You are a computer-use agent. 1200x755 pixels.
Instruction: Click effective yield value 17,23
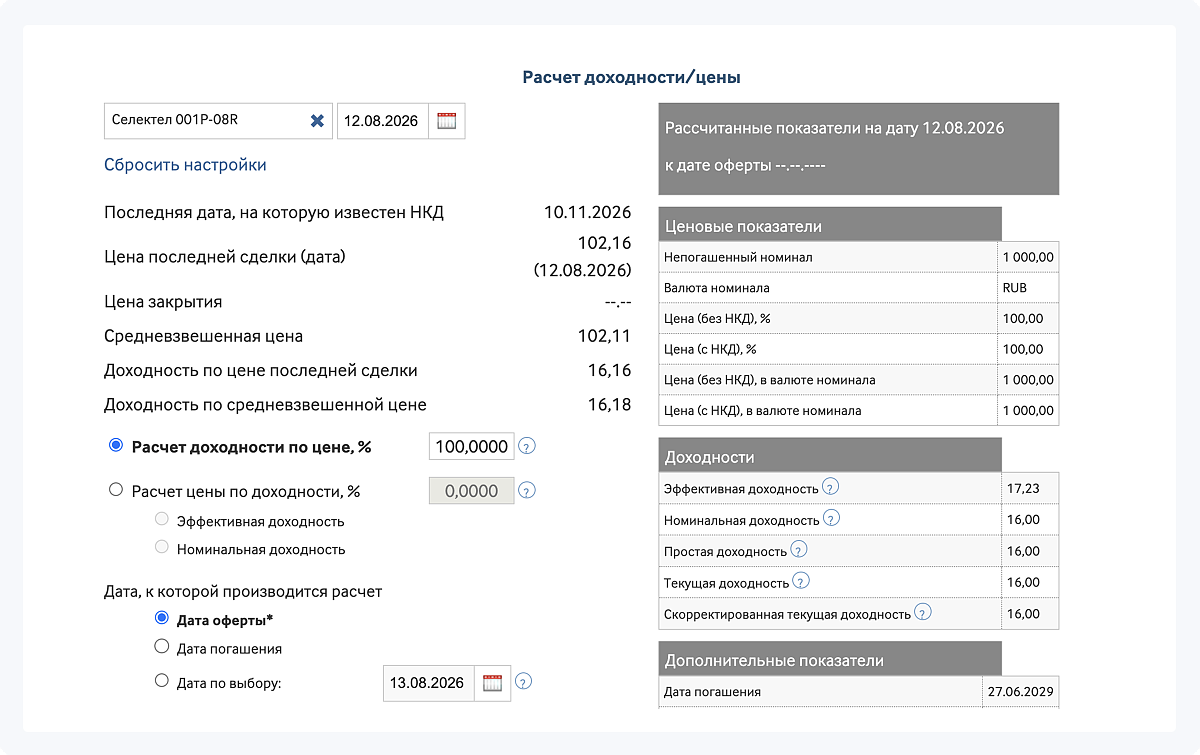click(x=1023, y=489)
